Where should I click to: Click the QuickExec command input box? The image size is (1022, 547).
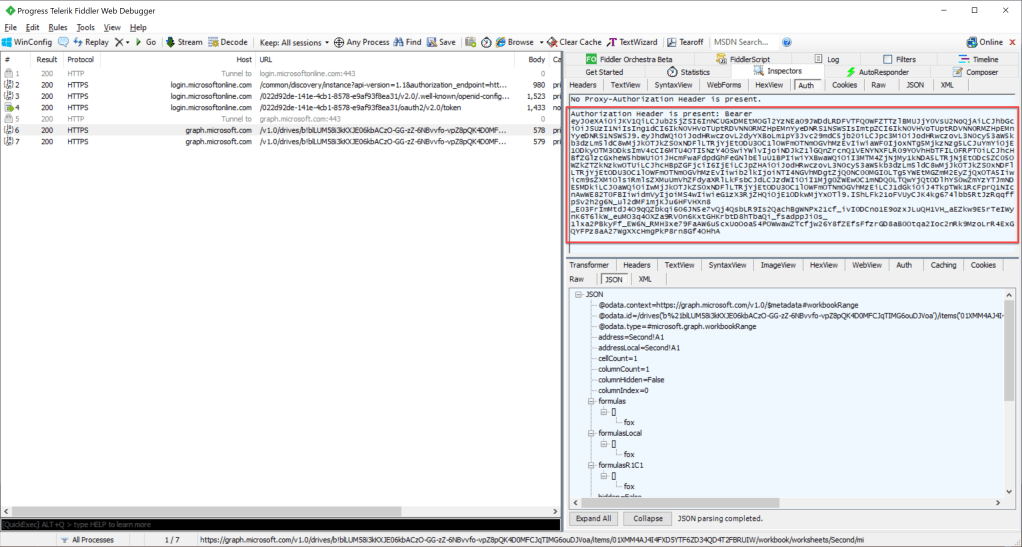(280, 525)
